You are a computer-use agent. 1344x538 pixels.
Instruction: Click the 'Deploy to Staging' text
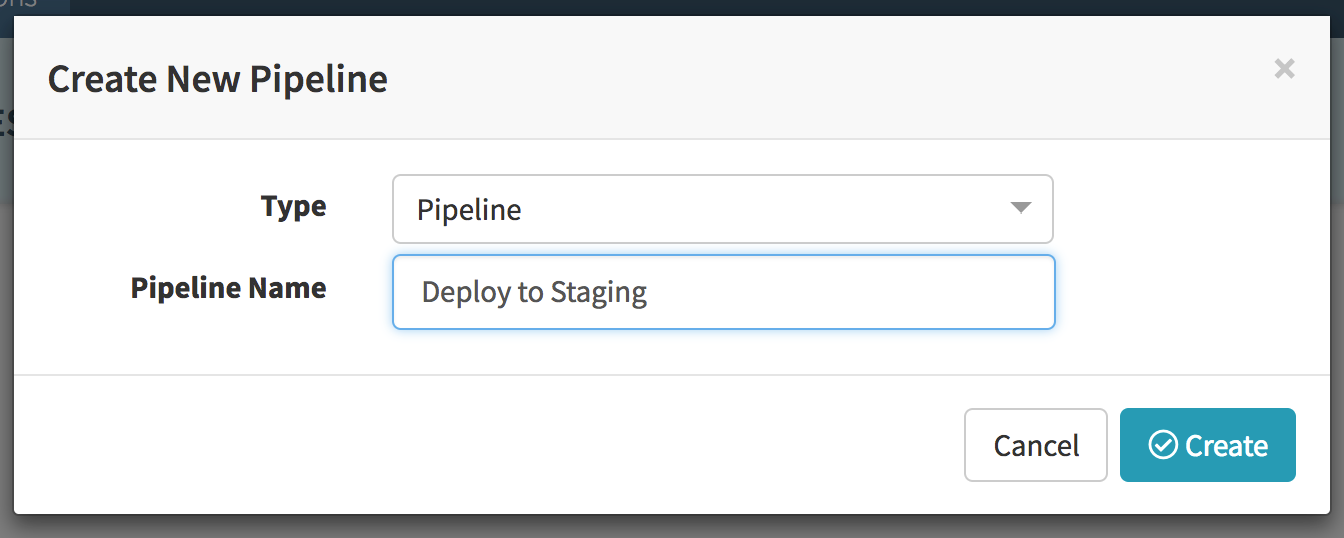534,293
